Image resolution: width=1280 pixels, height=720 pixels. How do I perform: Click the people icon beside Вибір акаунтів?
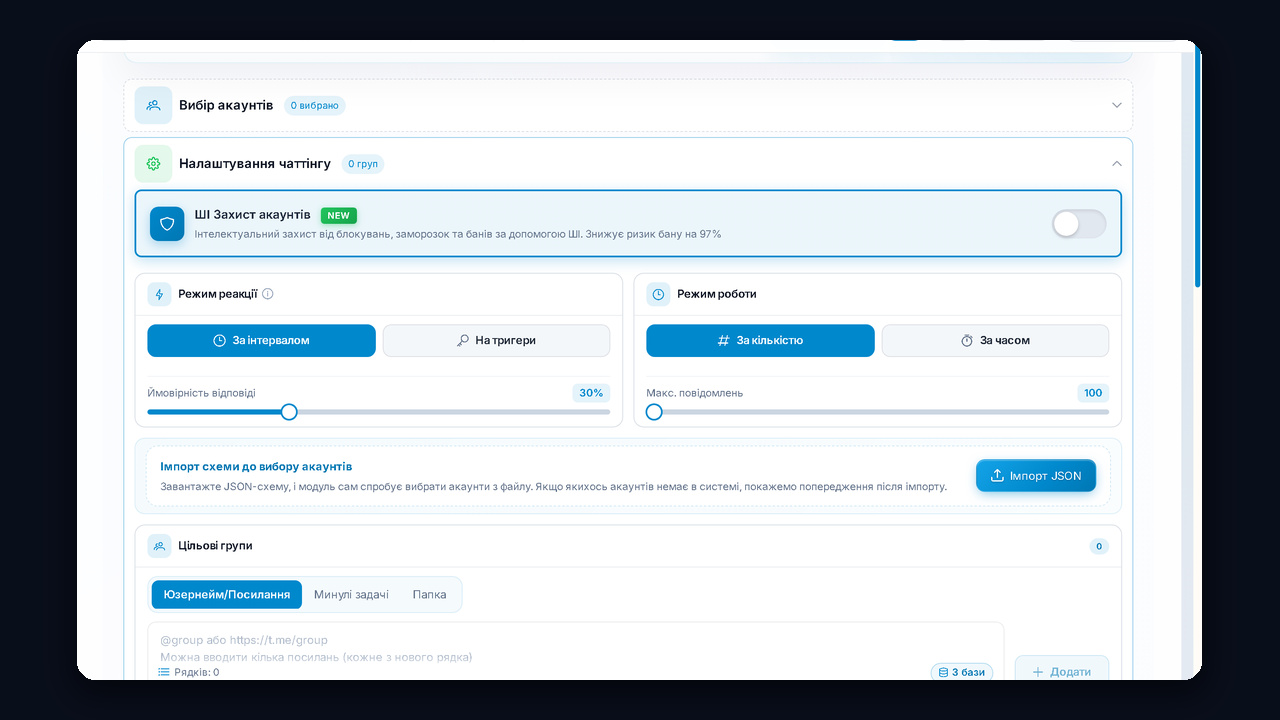pyautogui.click(x=153, y=105)
